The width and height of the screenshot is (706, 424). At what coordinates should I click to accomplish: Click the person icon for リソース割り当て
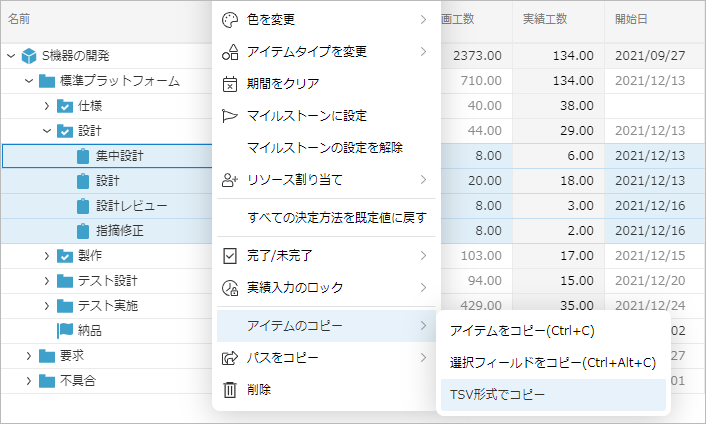coord(230,179)
